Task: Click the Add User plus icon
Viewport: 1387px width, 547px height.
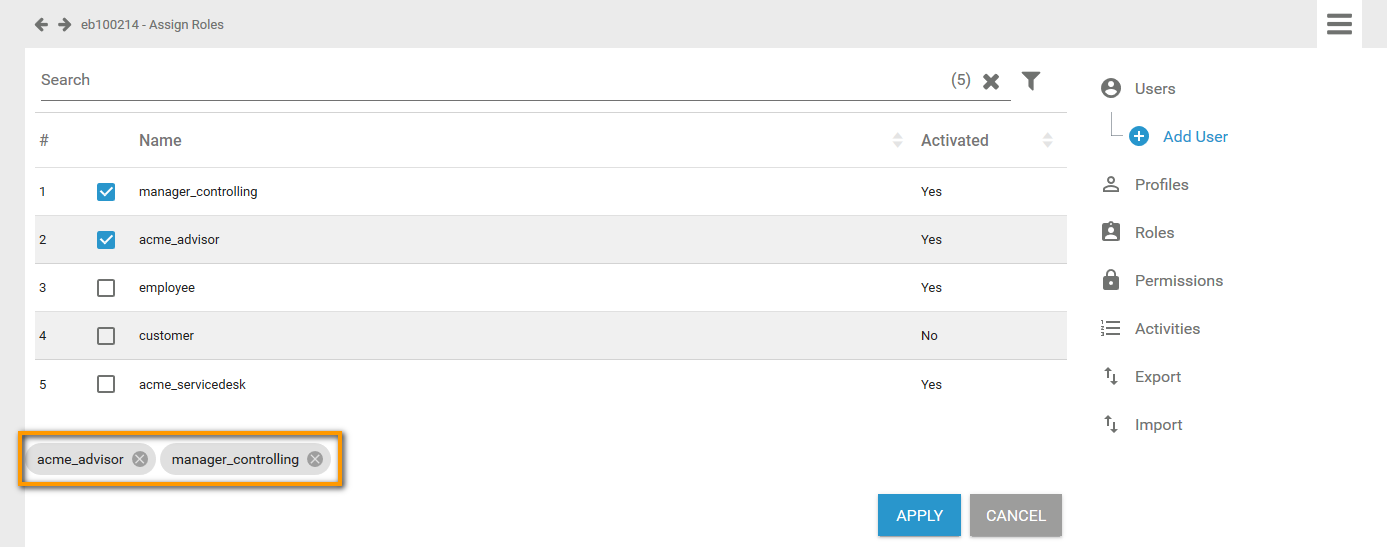Action: click(1139, 137)
